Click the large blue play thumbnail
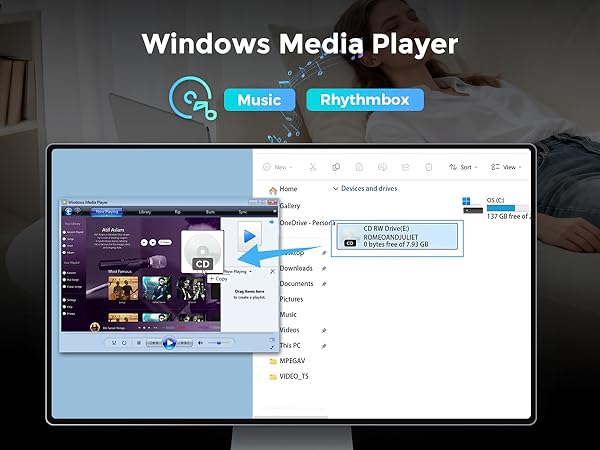Image resolution: width=600 pixels, height=450 pixels. pos(249,236)
